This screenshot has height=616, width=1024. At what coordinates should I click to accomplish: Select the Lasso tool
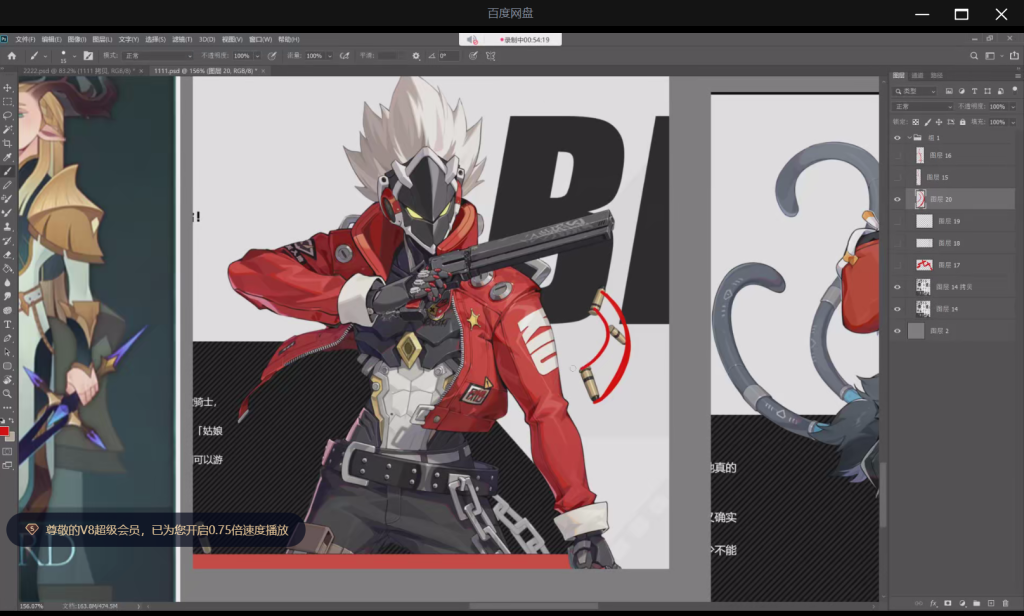(7, 115)
